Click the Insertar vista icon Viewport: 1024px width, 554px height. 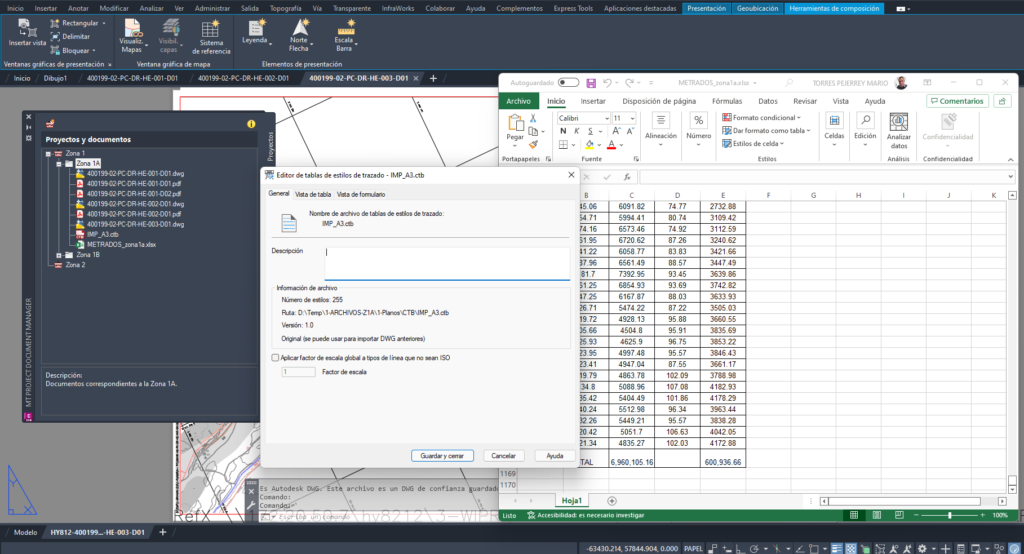(27, 27)
